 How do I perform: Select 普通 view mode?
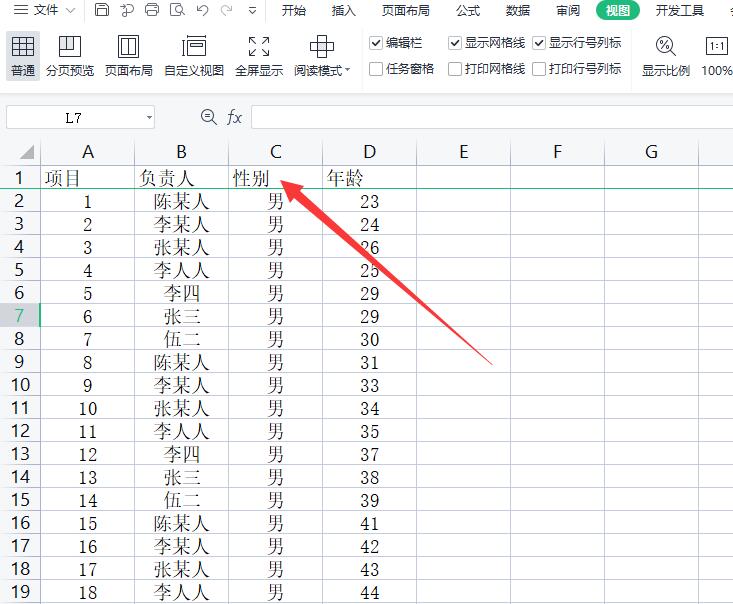coord(23,56)
